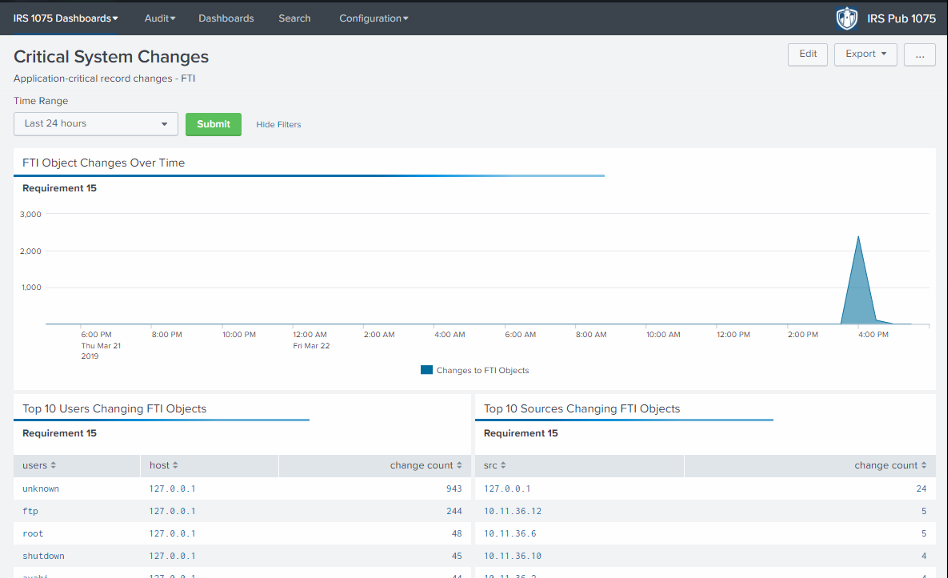Click source 10.11.36.10
This screenshot has height=578, width=948.
513,556
